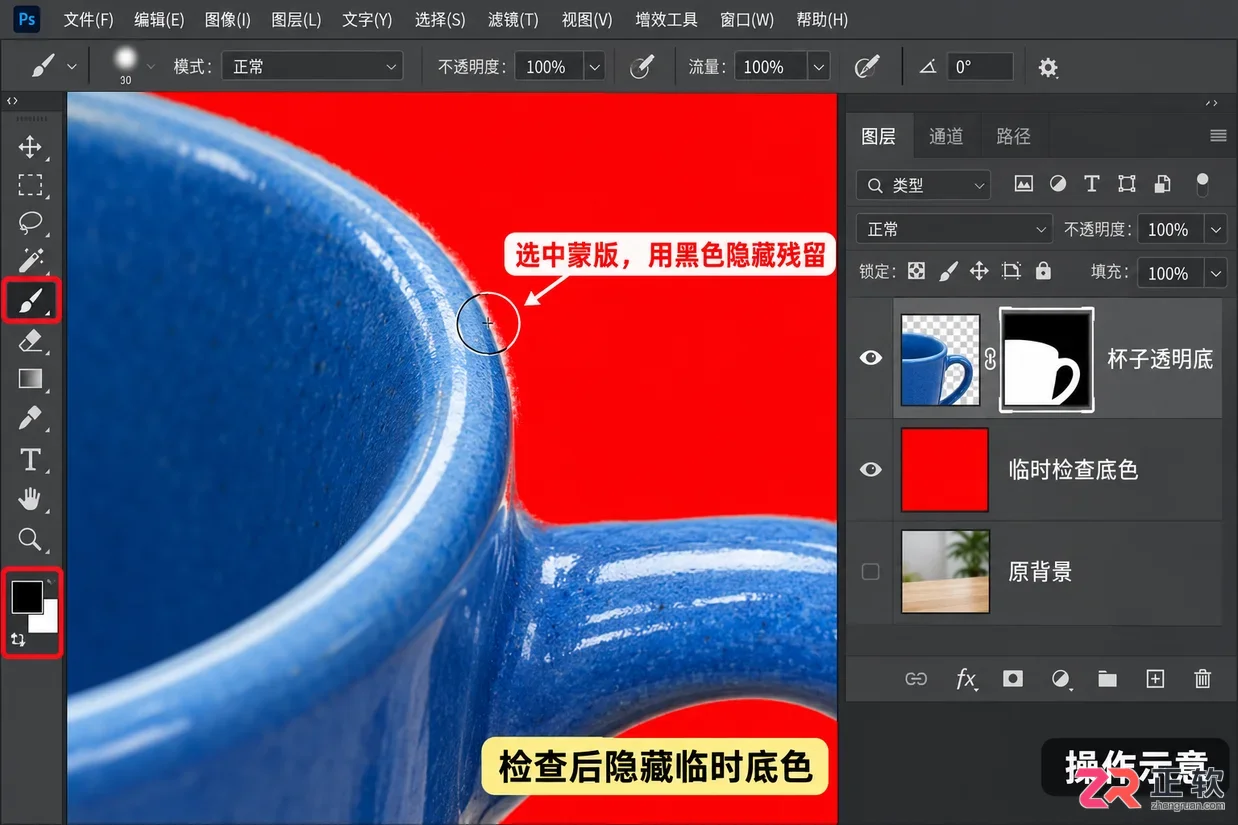Filter layers by pixel layer icon
This screenshot has height=825, width=1238.
[1023, 184]
